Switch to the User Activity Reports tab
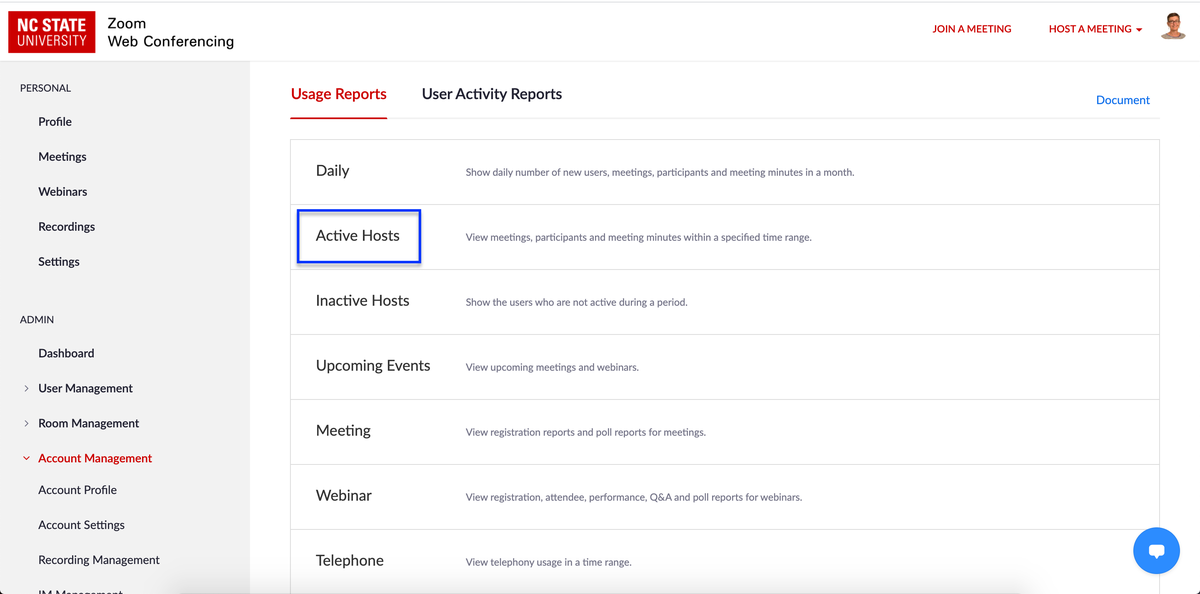 [491, 93]
